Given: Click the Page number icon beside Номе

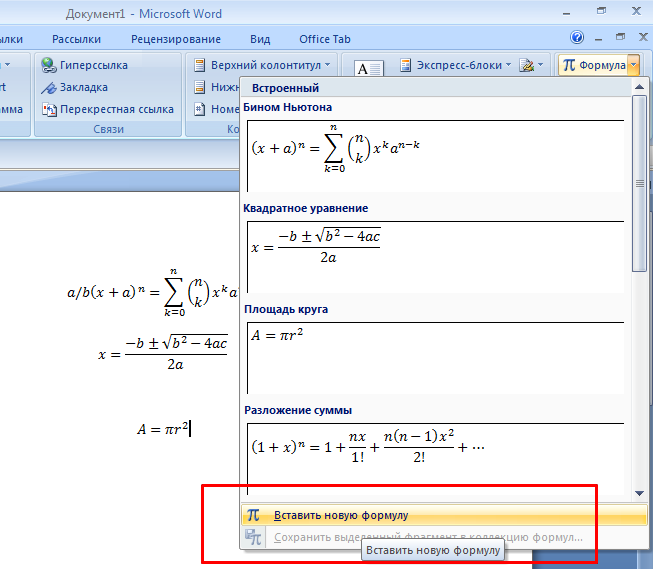Looking at the screenshot, I should 200,109.
